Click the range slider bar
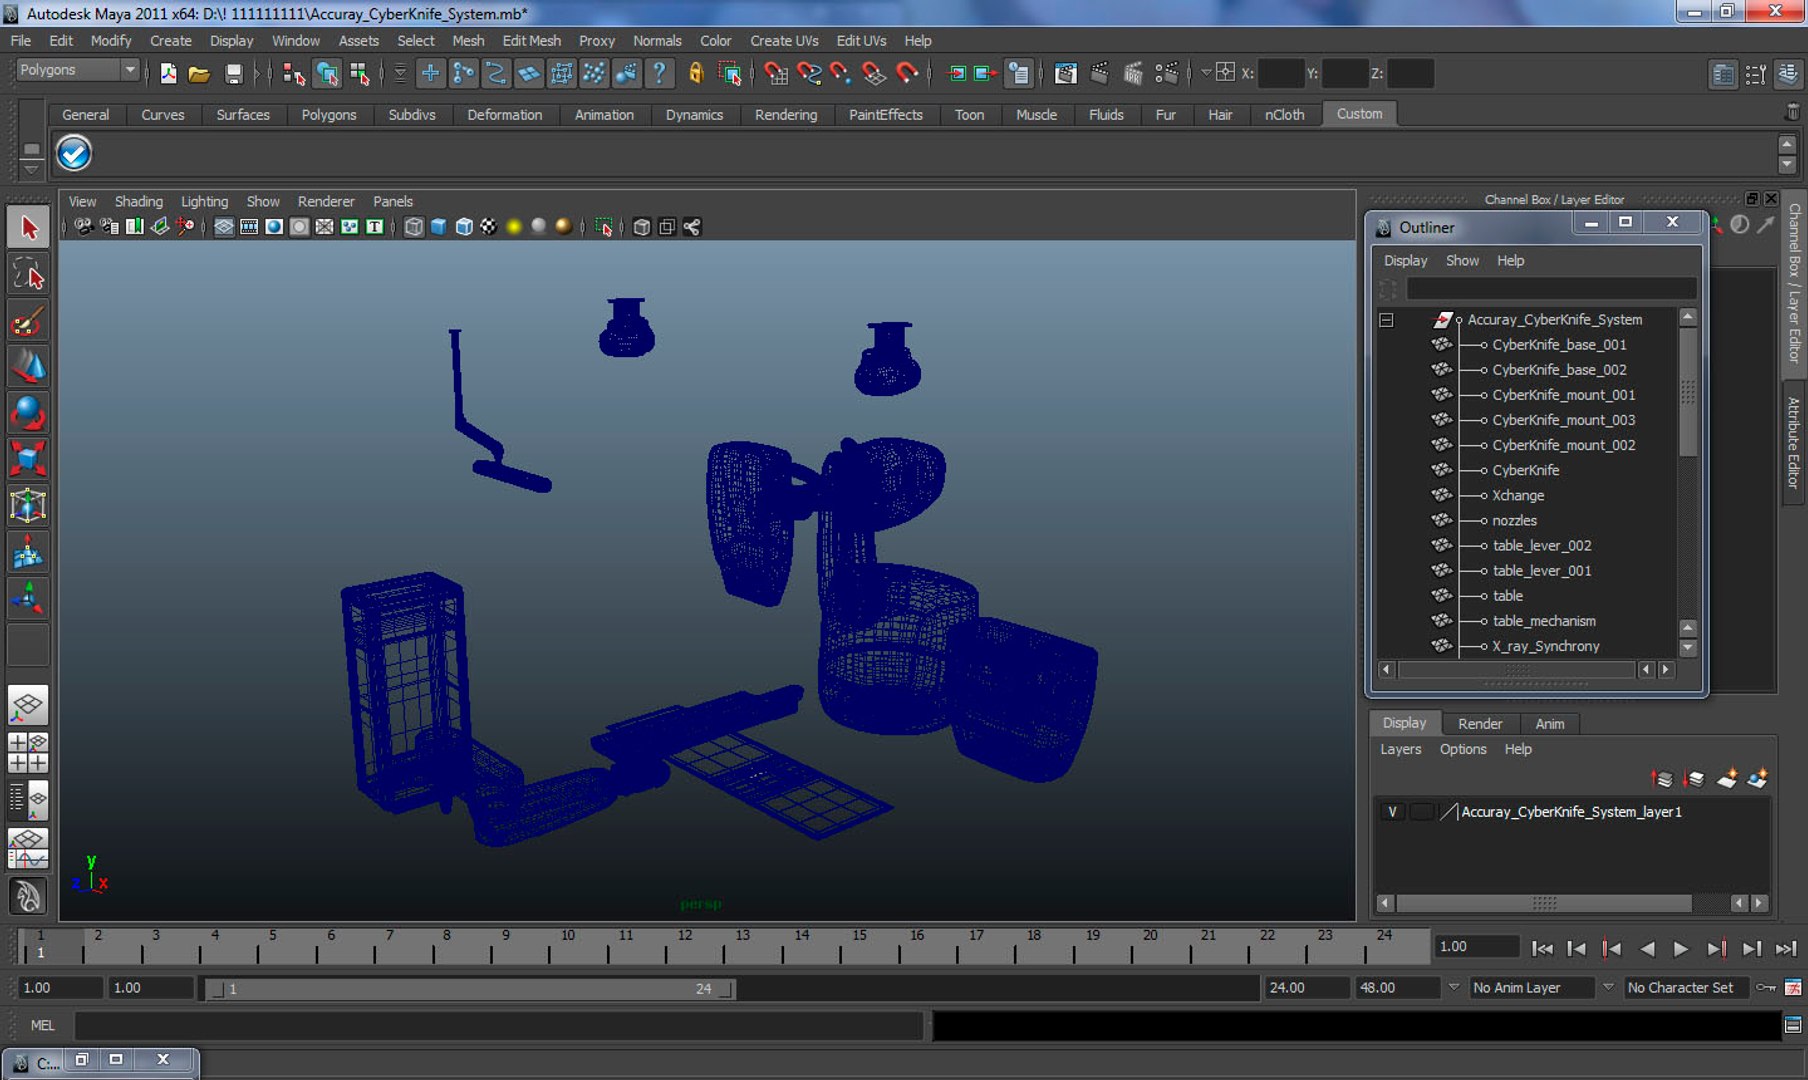The width and height of the screenshot is (1808, 1080). tap(471, 989)
